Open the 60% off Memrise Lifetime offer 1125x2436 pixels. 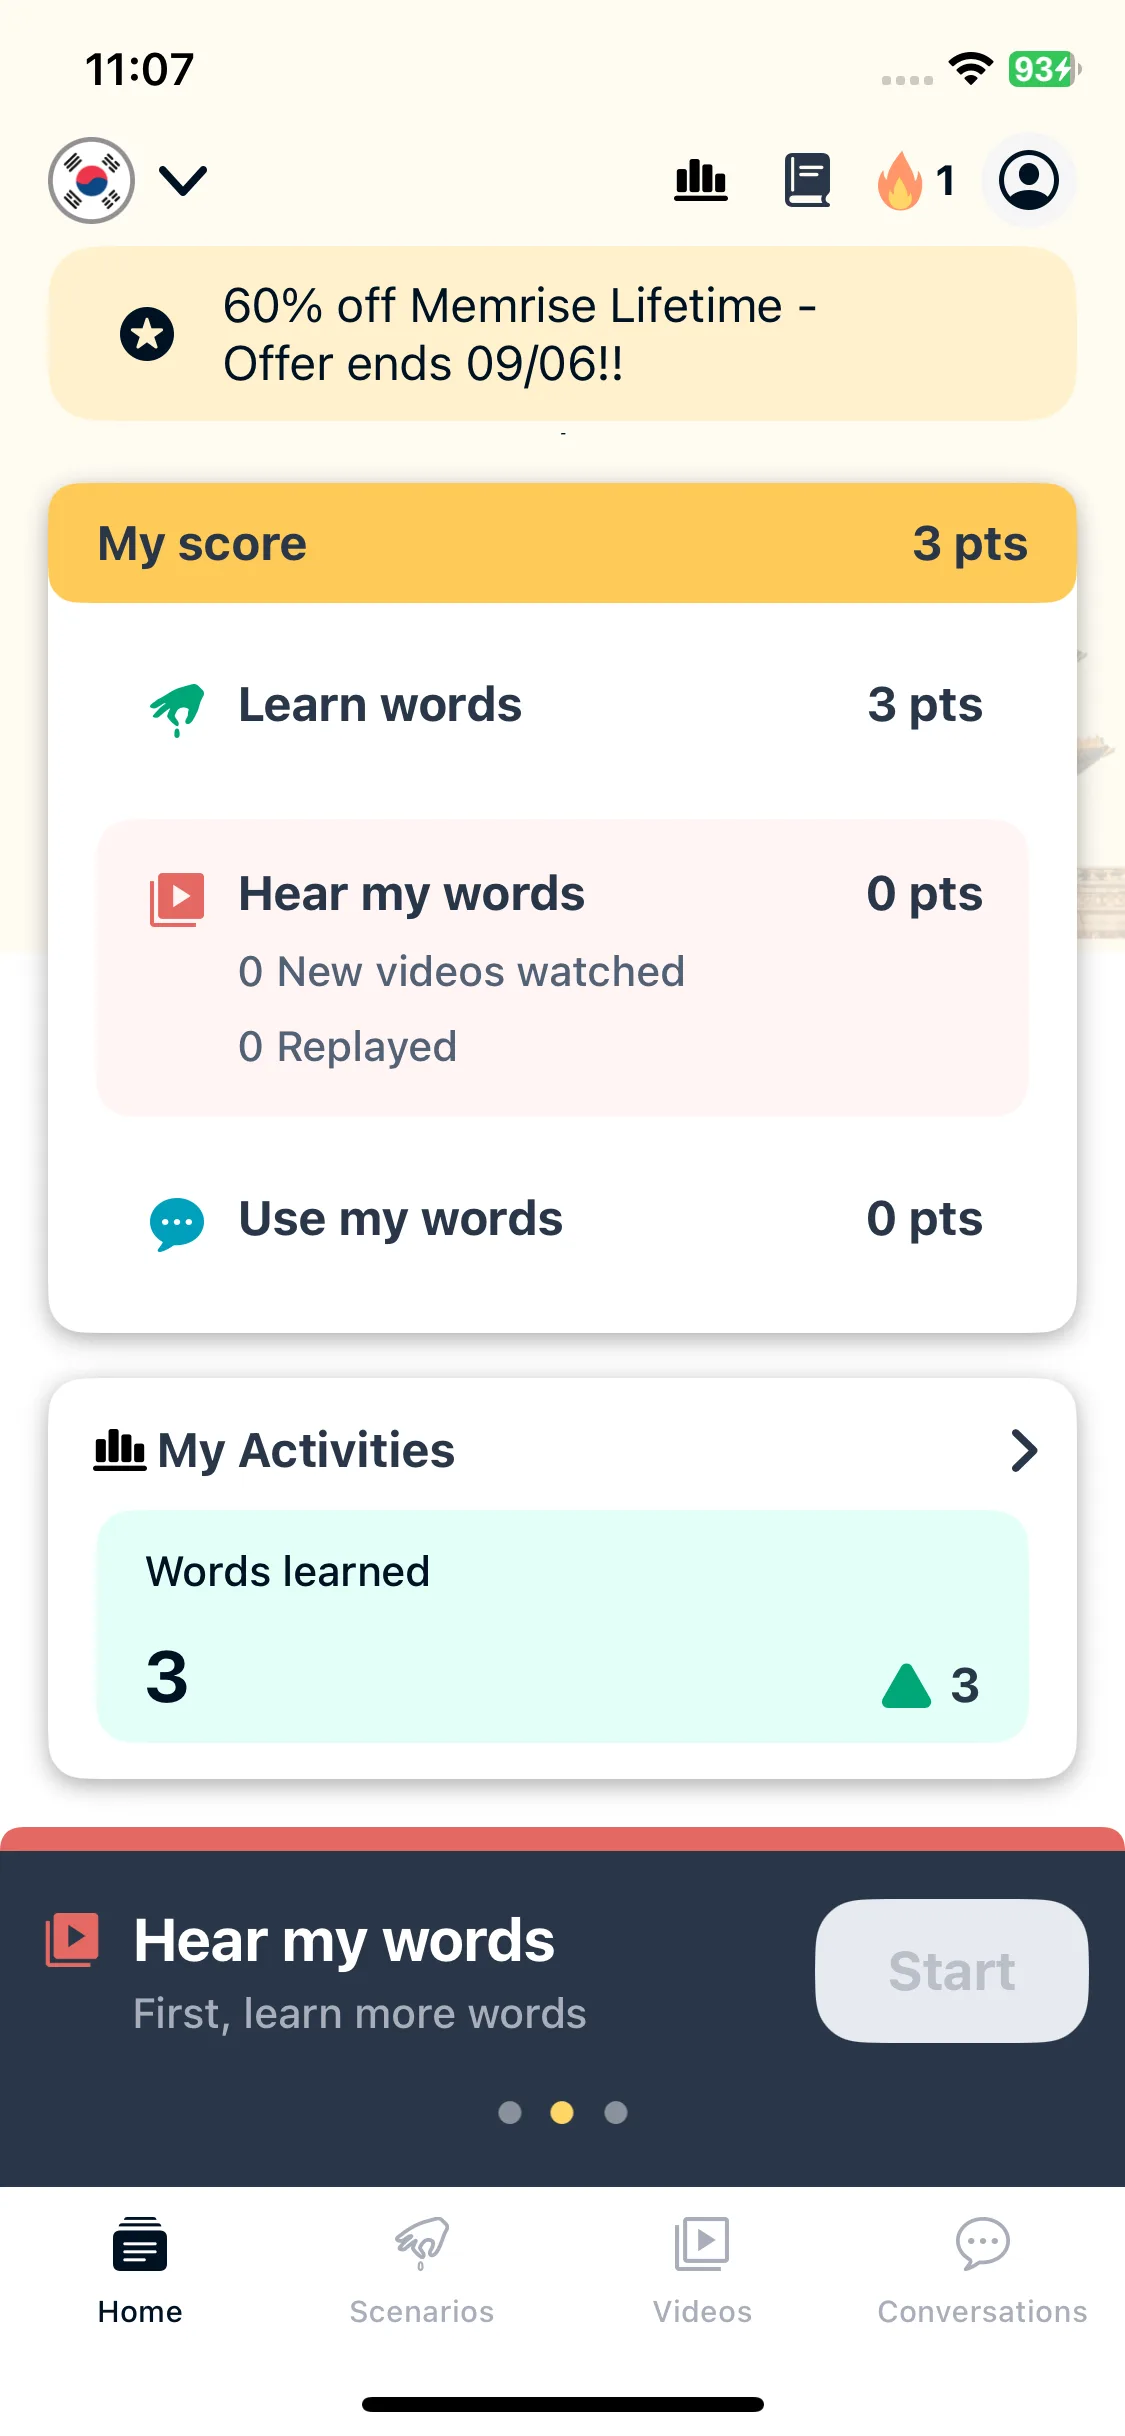[x=563, y=334]
